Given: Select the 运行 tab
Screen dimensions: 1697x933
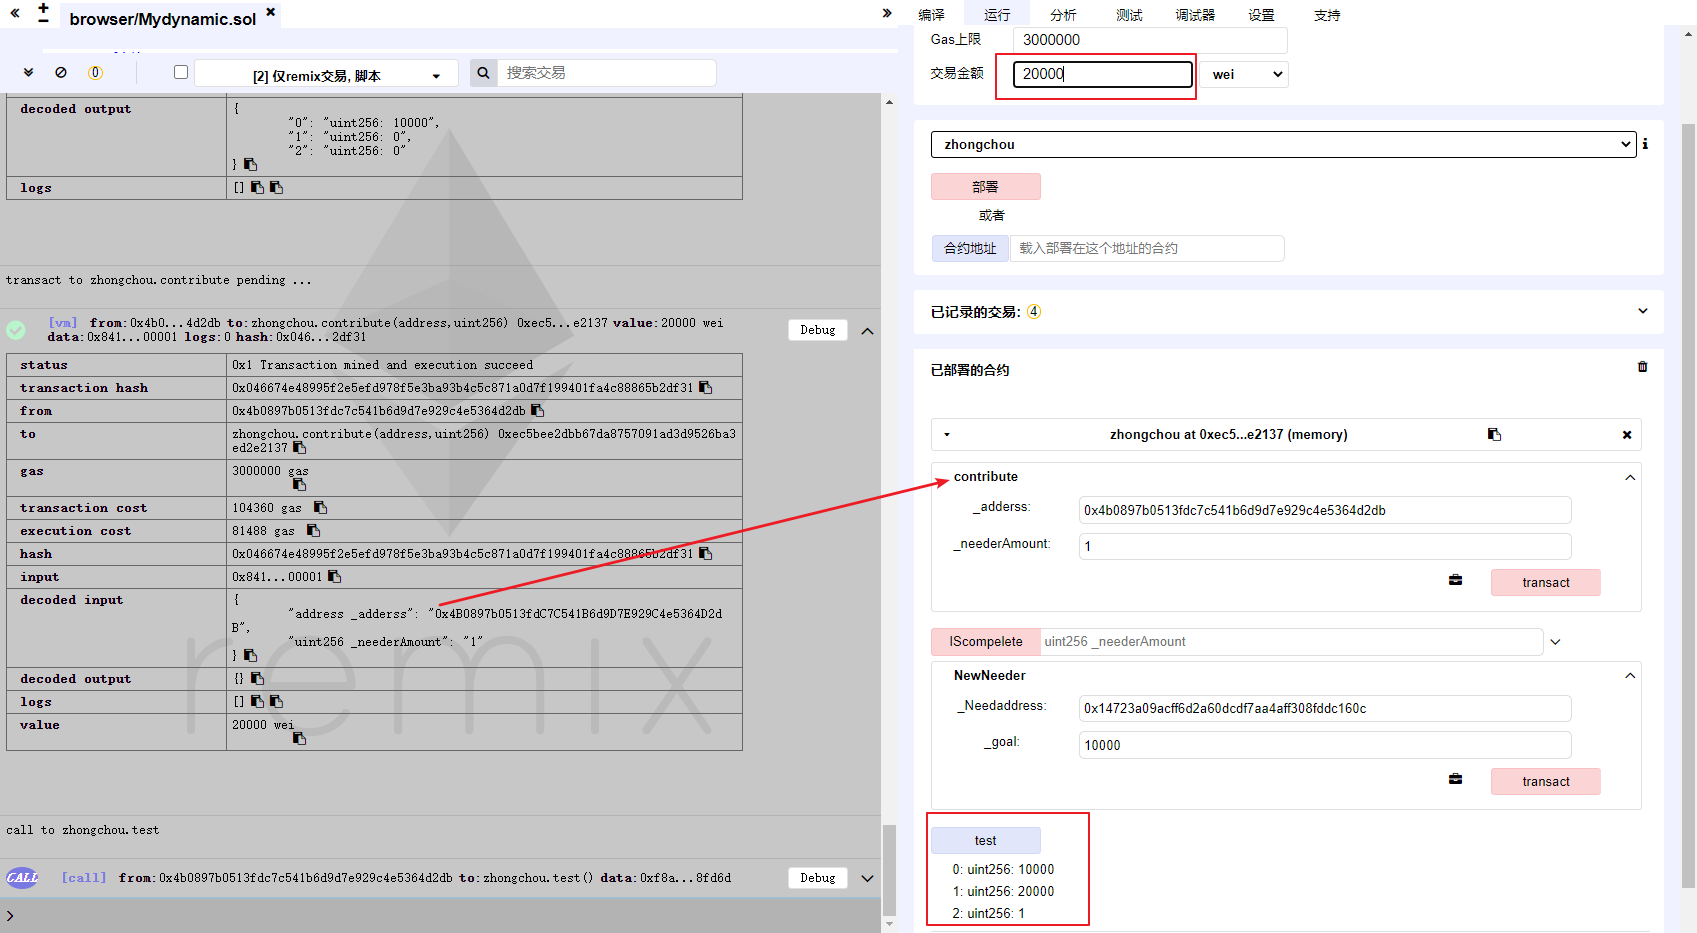Looking at the screenshot, I should click(x=997, y=15).
